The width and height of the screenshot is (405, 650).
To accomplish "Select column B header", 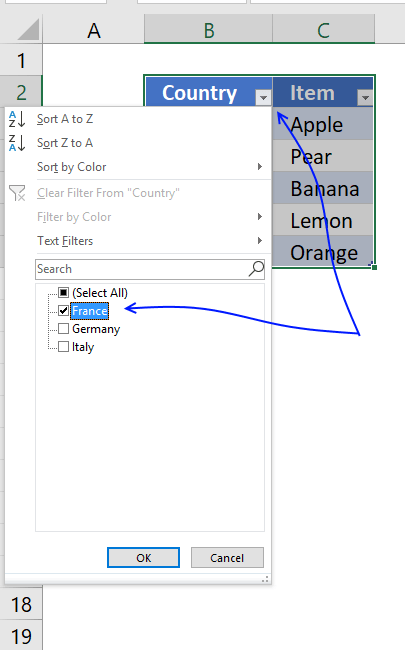I will pyautogui.click(x=209, y=30).
